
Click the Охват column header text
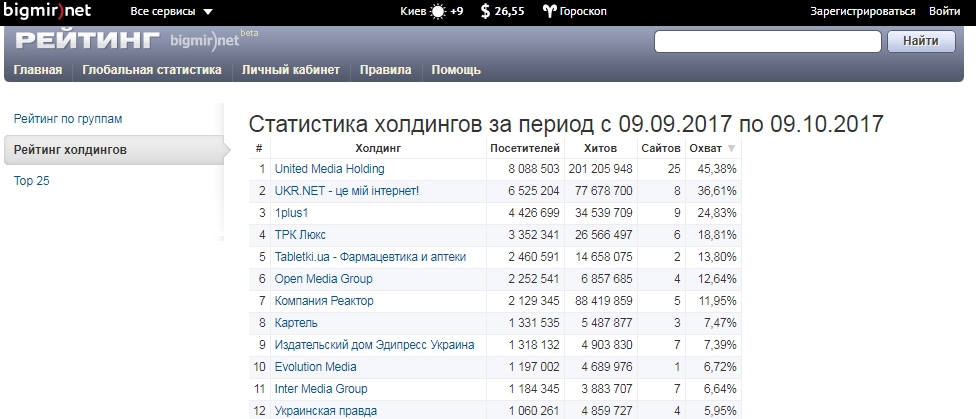pos(706,148)
